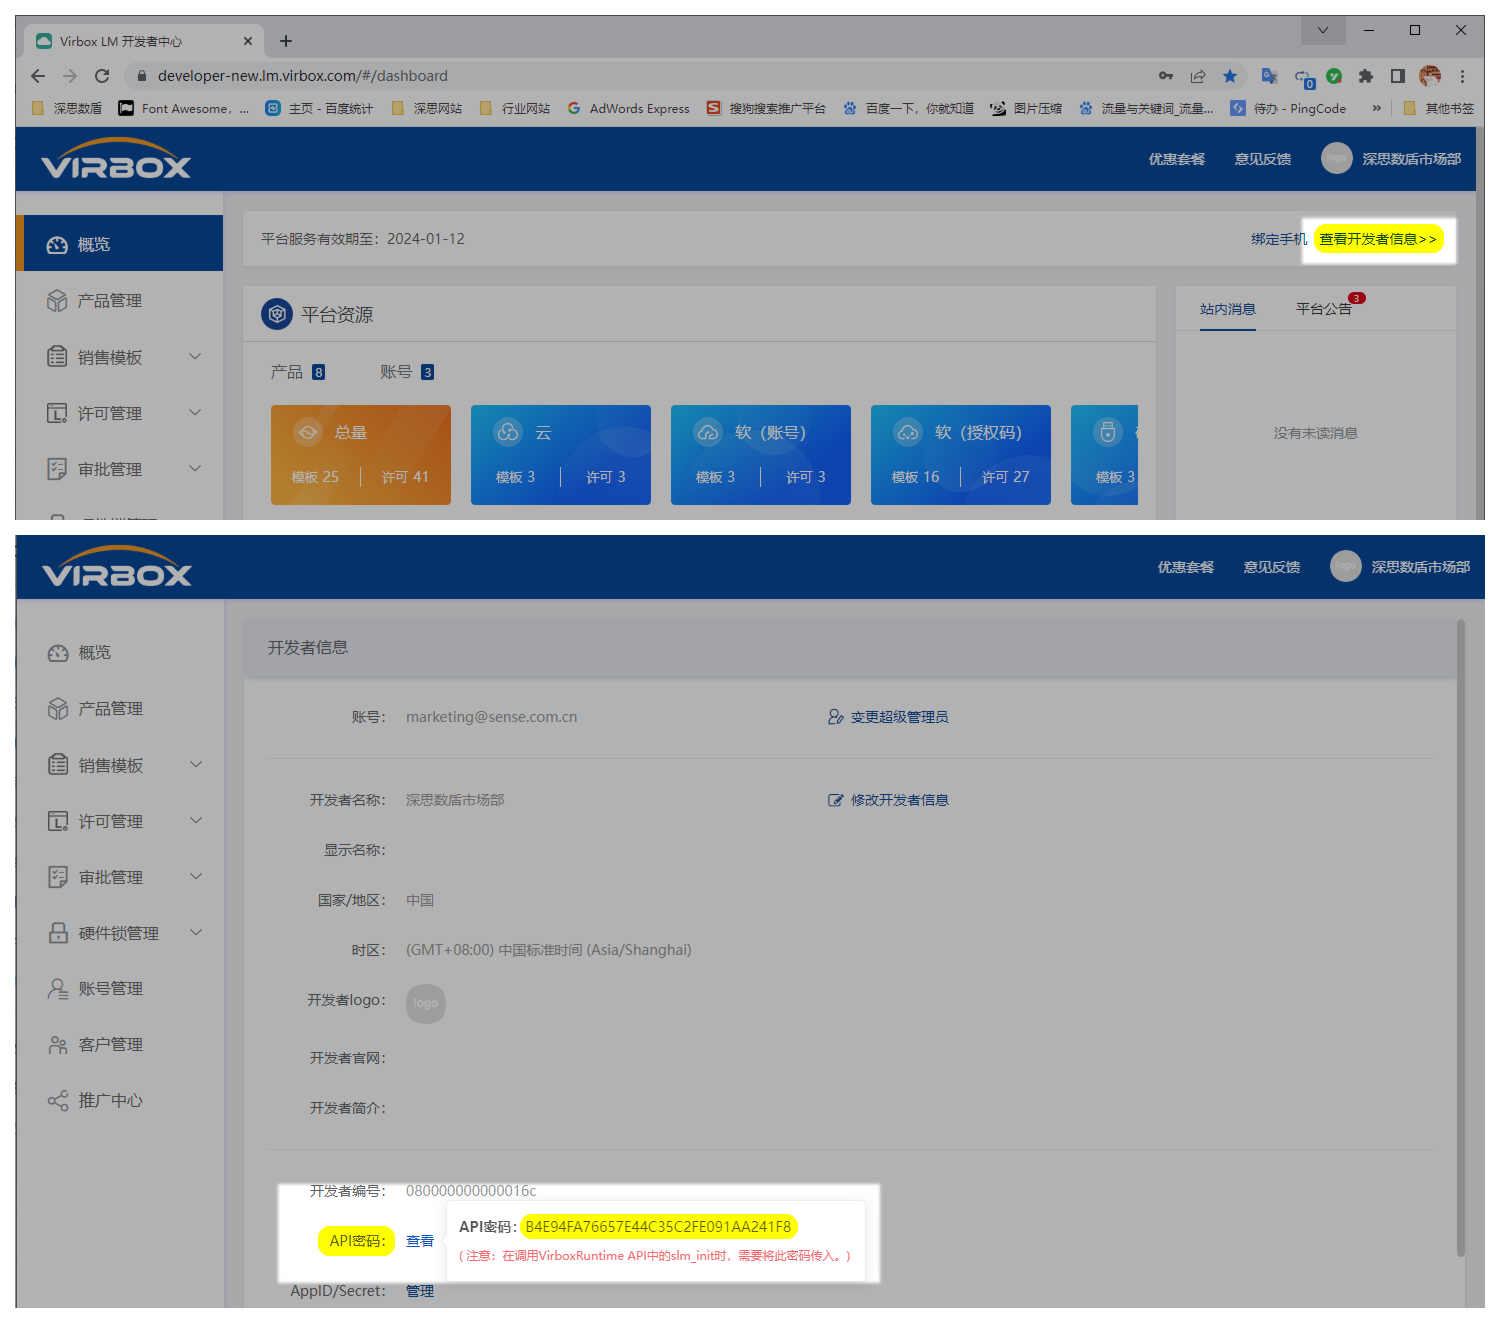Screen dimensions: 1500x1323
Task: Click 绑定手机 link
Action: (1279, 239)
